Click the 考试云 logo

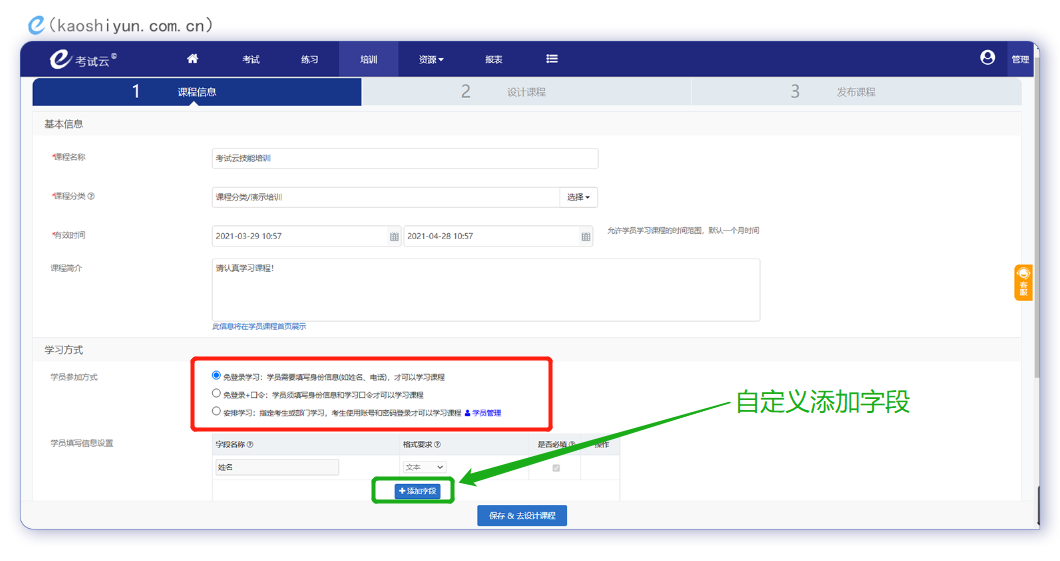84,60
